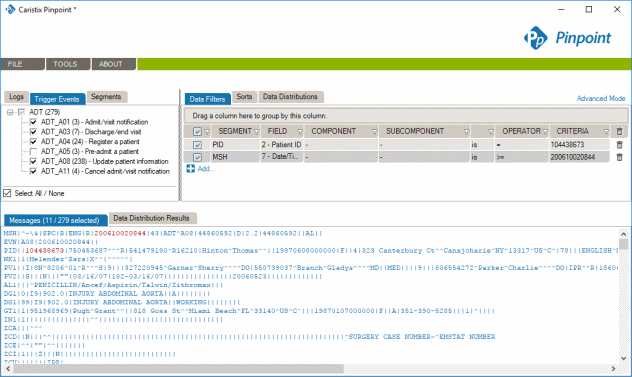Click the EVN|A08 message line

click(51, 242)
